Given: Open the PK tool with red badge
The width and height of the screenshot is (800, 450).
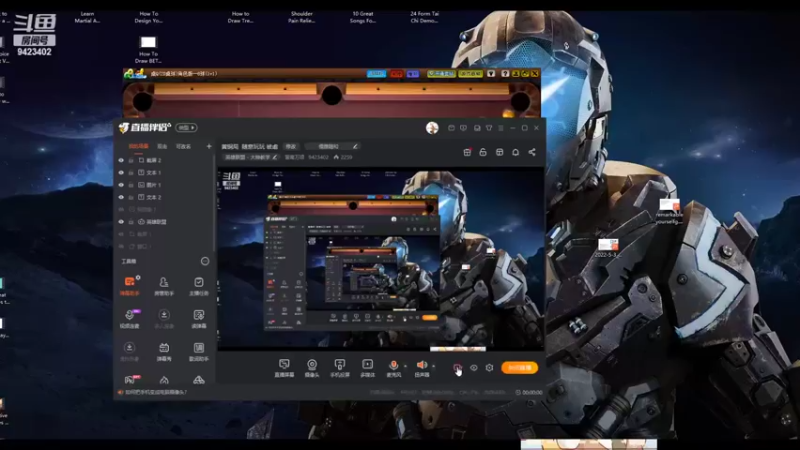Looking at the screenshot, I should click(131, 379).
